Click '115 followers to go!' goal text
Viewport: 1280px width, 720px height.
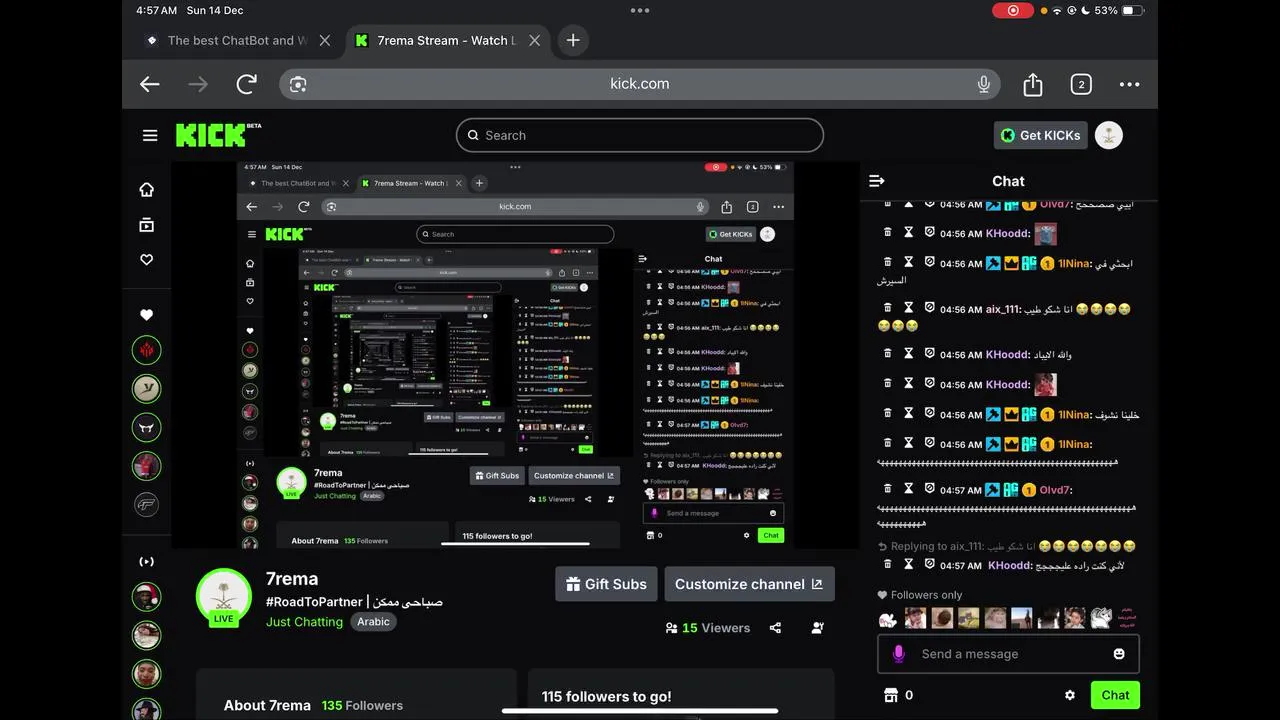[x=607, y=697]
